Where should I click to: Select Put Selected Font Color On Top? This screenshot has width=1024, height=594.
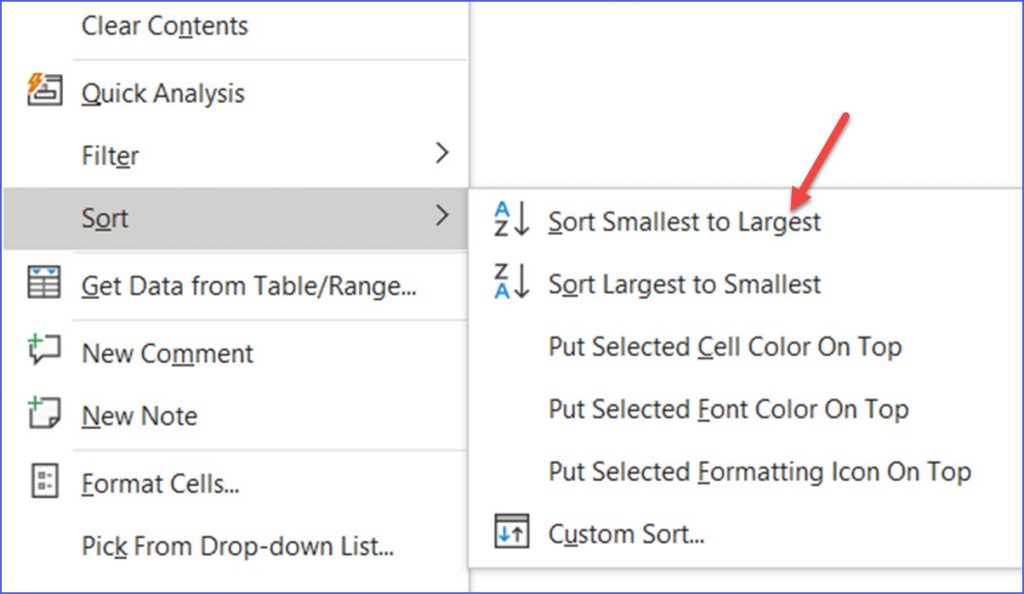(728, 409)
